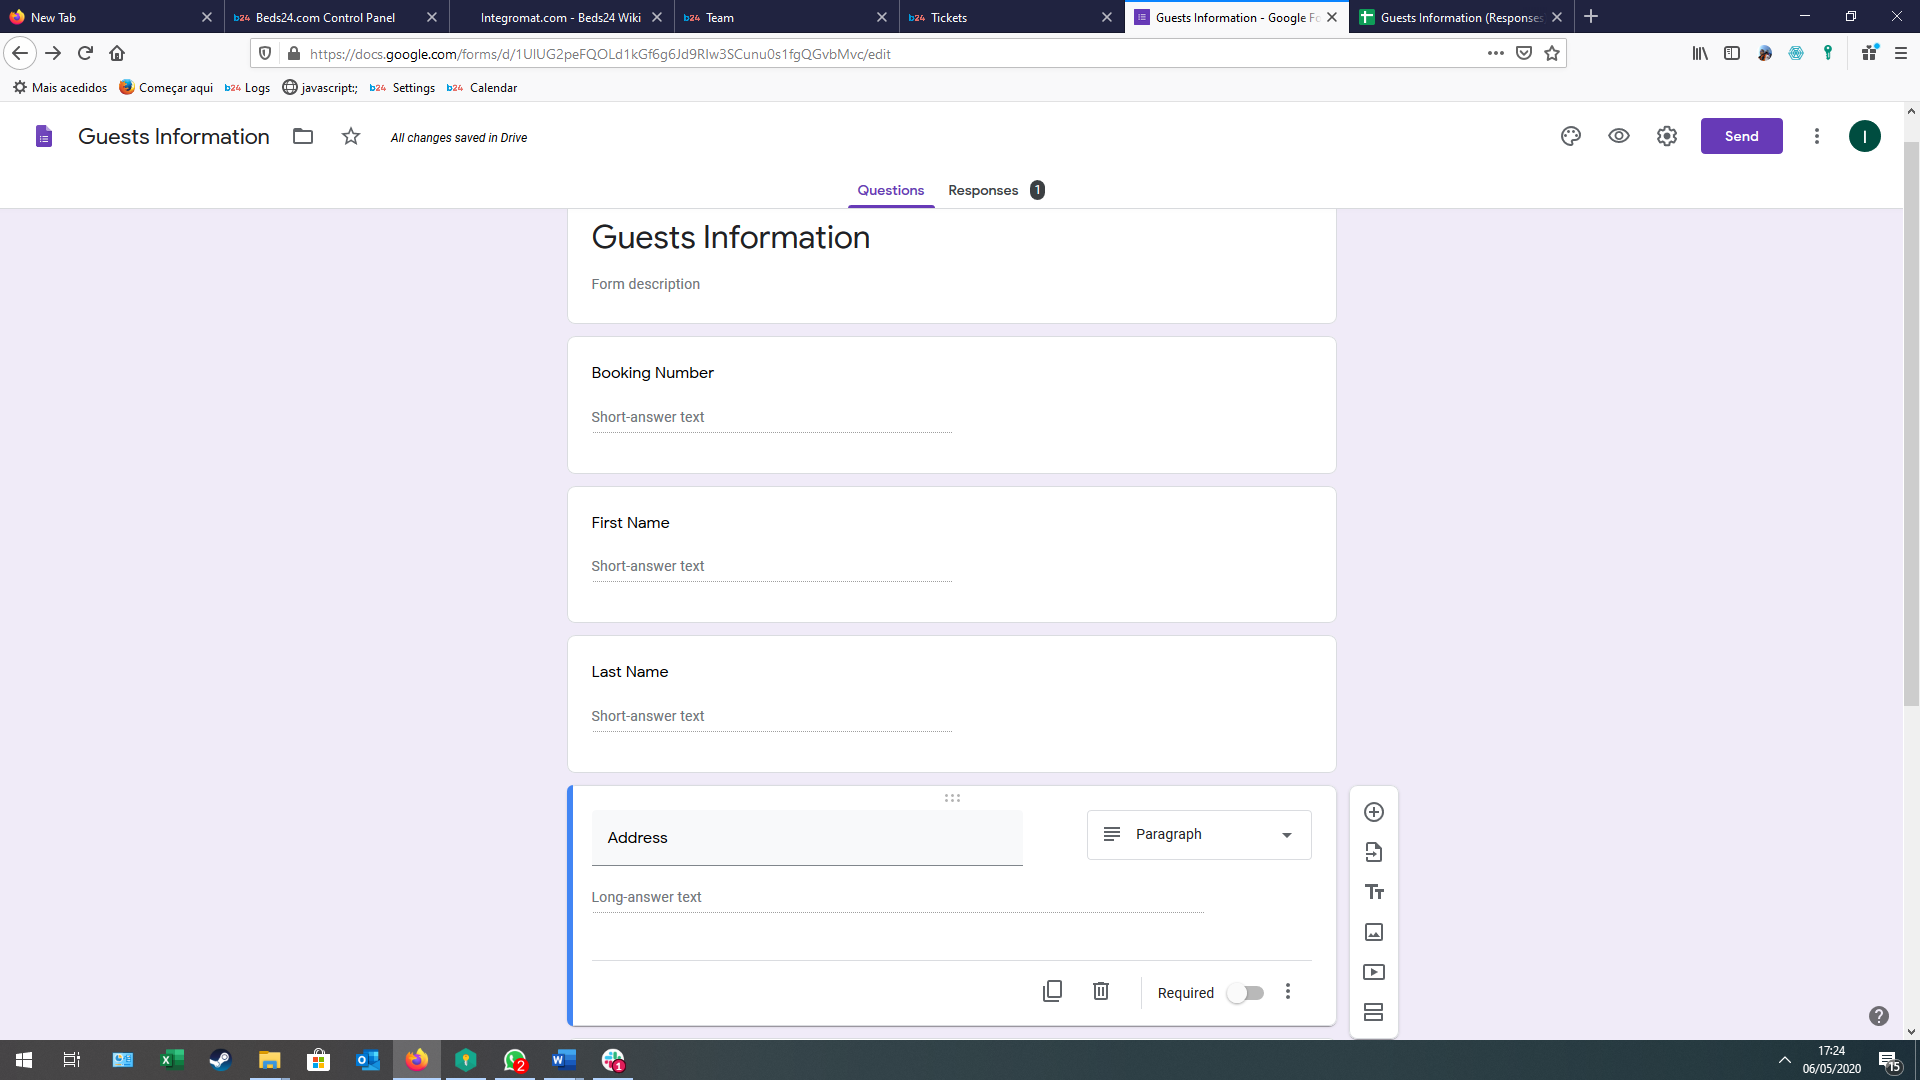
Task: Open the Google account avatar
Action: point(1864,136)
